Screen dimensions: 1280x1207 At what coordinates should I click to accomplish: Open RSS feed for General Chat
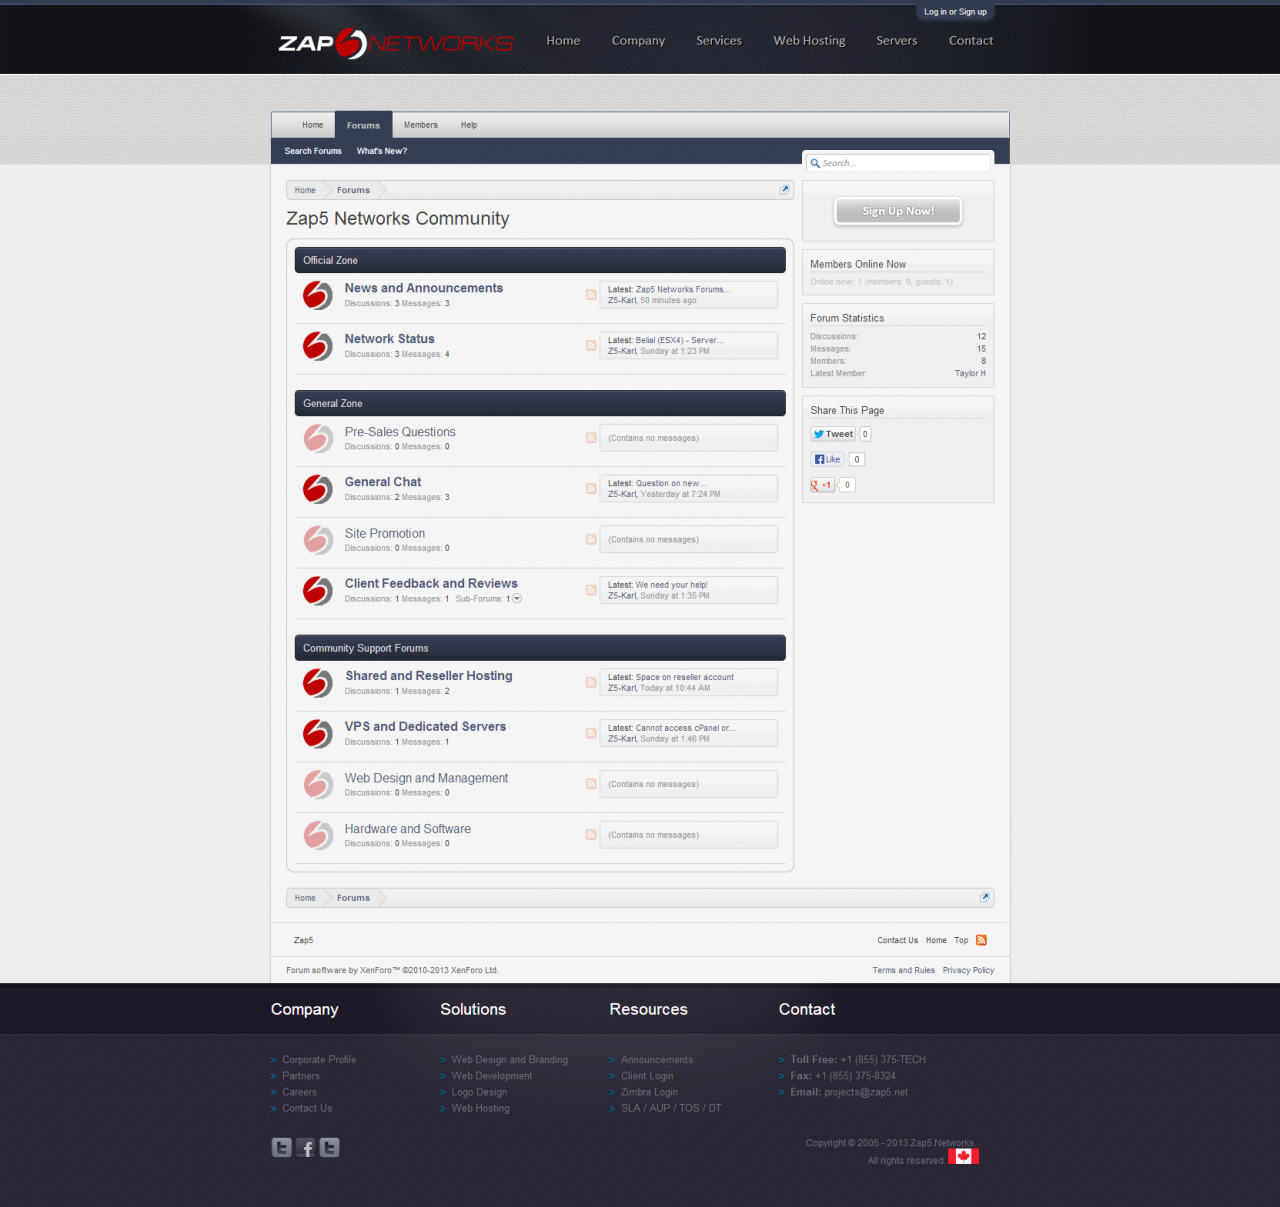(x=591, y=488)
